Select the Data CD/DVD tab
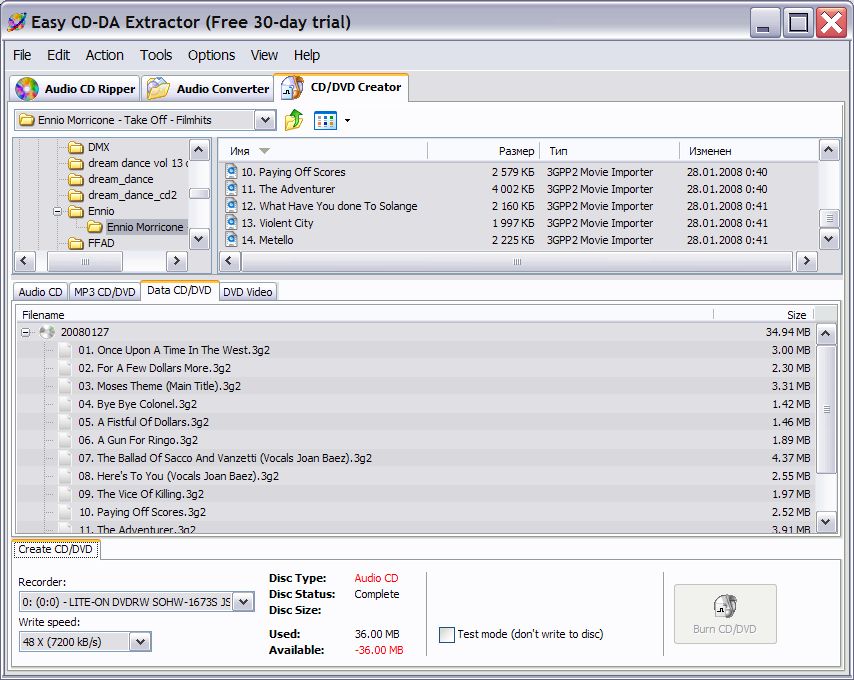Image resolution: width=854 pixels, height=680 pixels. pos(179,290)
